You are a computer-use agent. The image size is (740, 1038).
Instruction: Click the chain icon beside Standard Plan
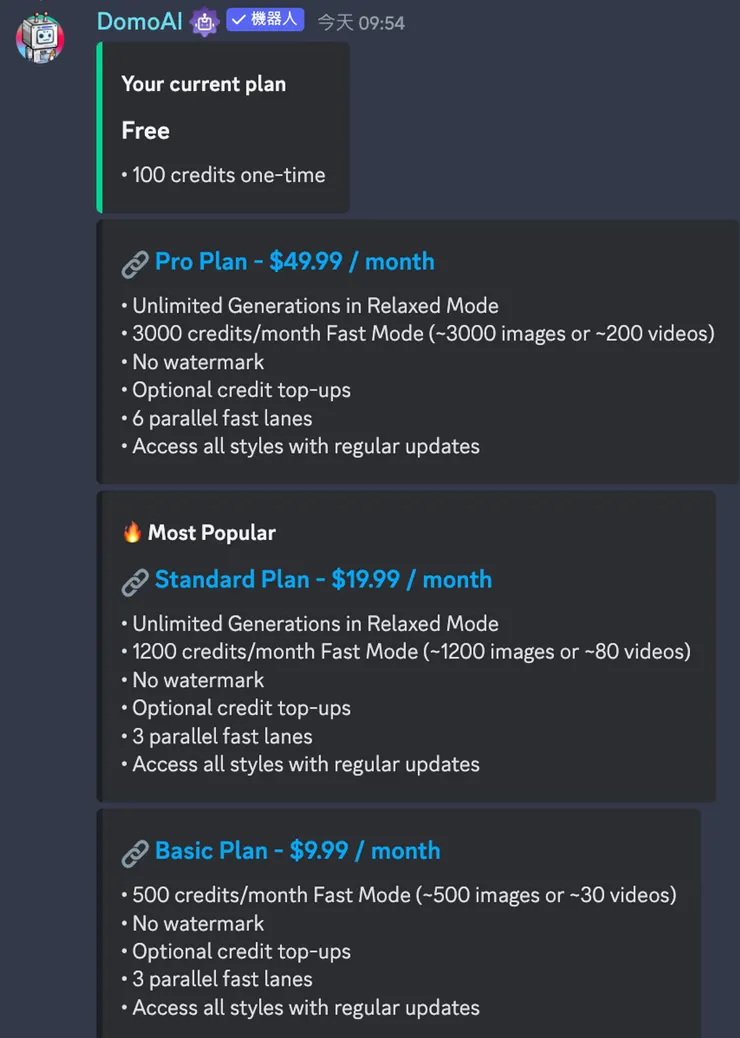134,581
